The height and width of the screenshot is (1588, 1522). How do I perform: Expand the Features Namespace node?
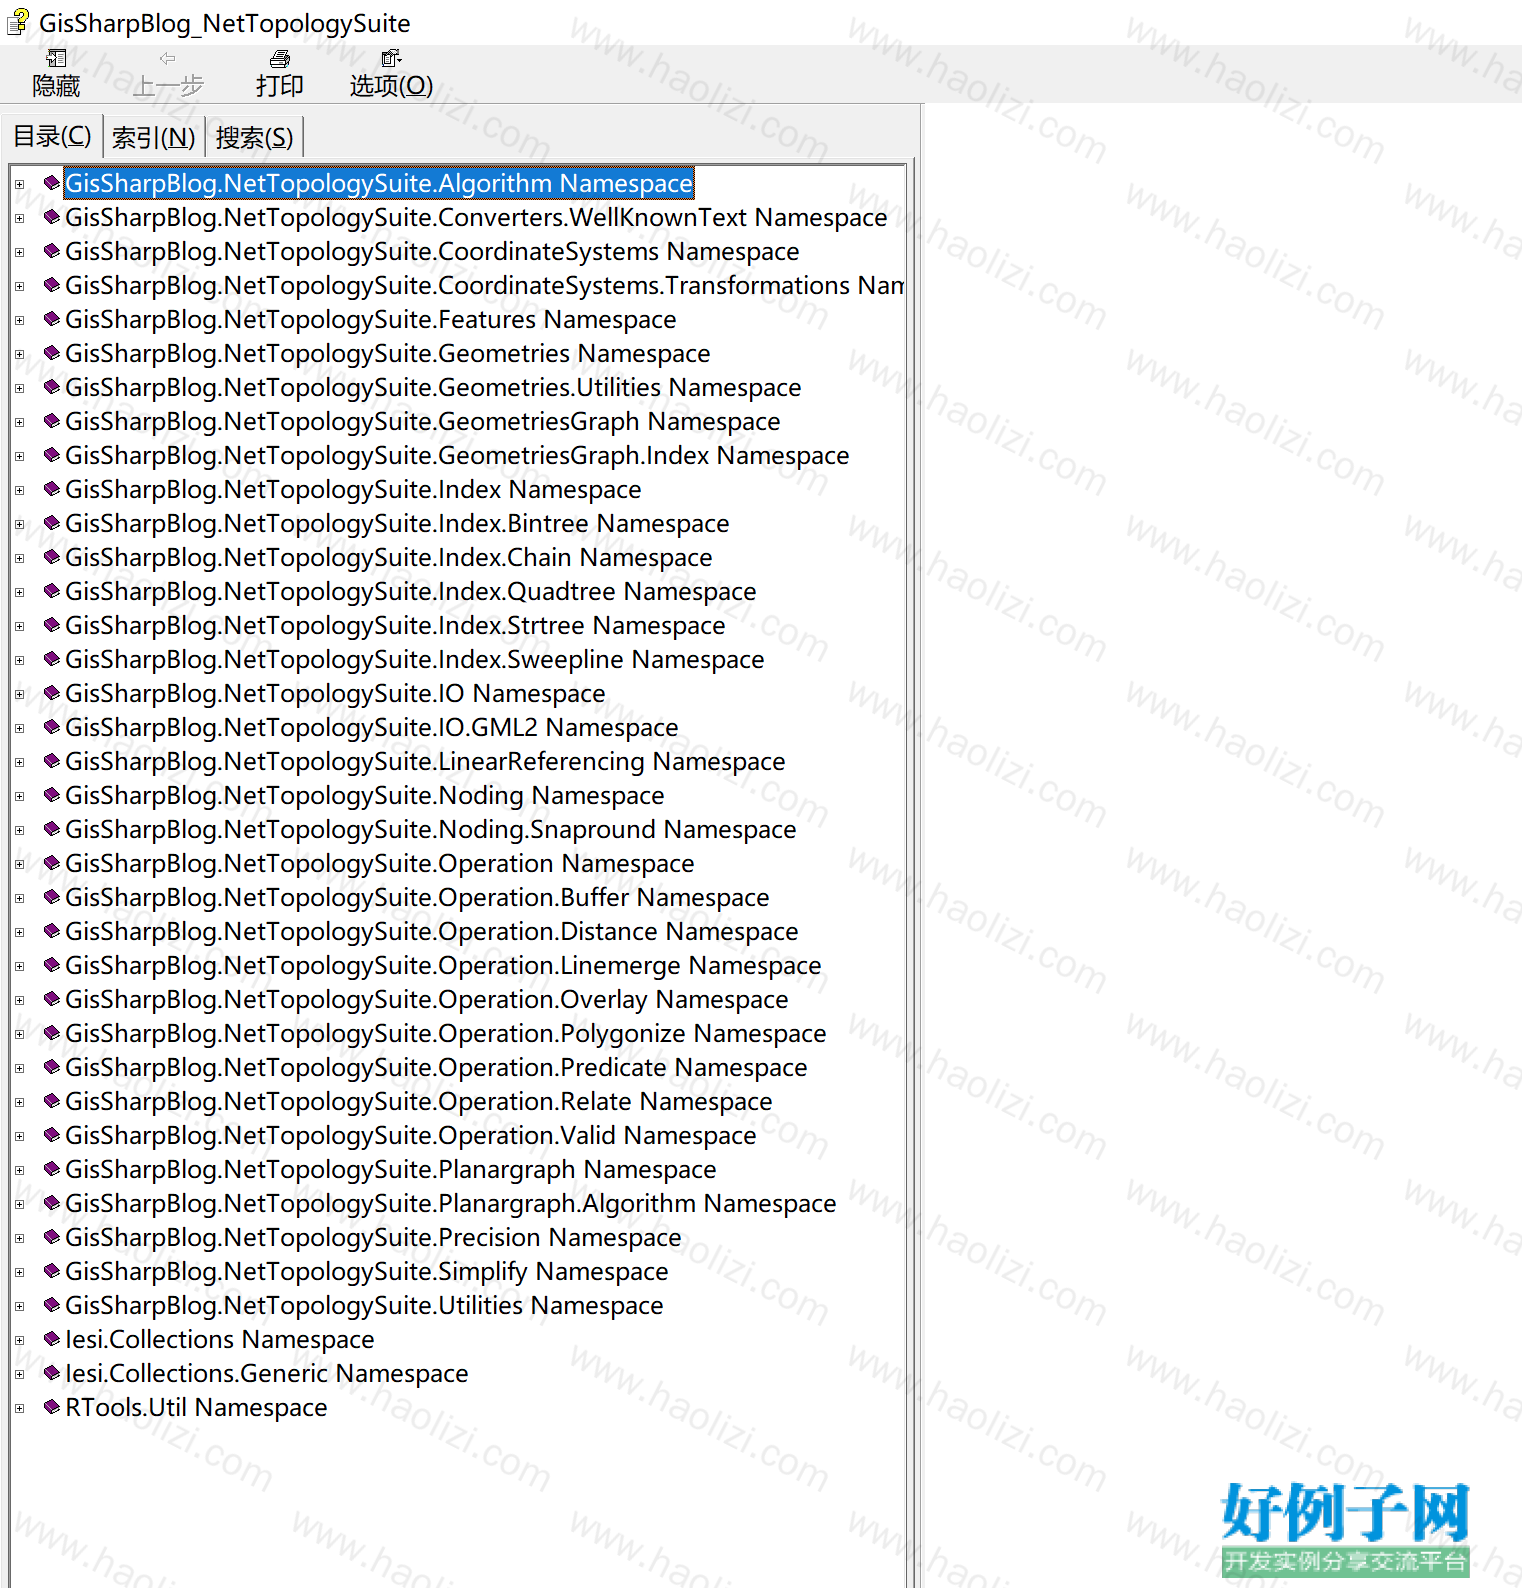point(19,320)
